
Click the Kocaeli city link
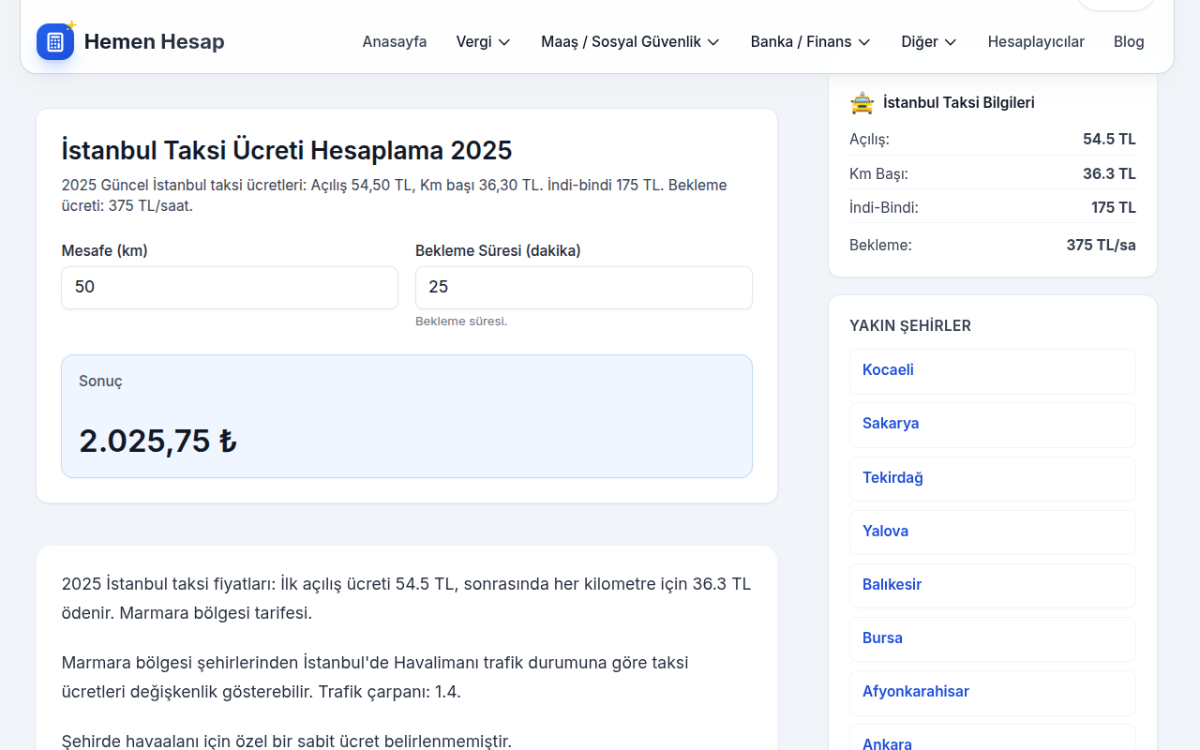coord(887,369)
